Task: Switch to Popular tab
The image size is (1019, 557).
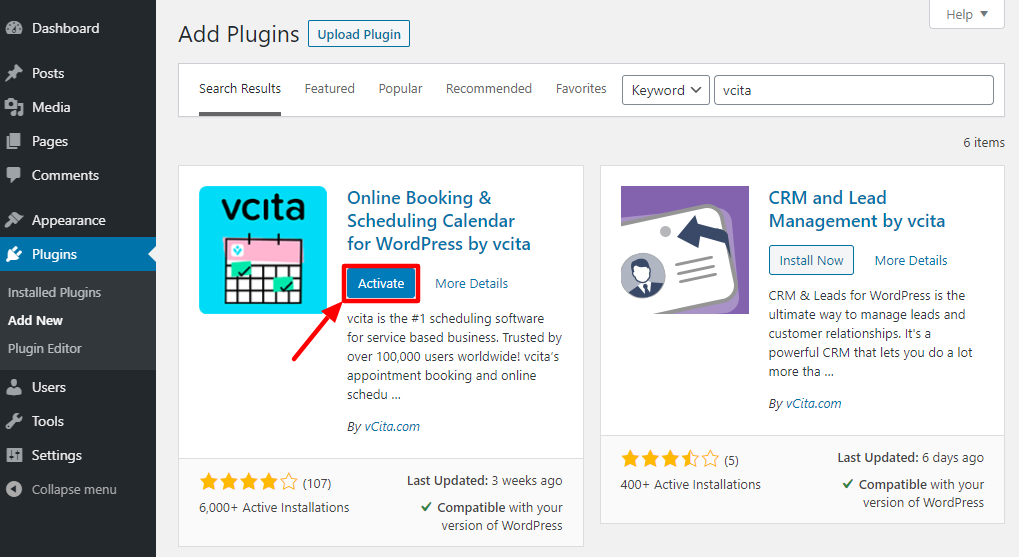Action: coord(400,89)
